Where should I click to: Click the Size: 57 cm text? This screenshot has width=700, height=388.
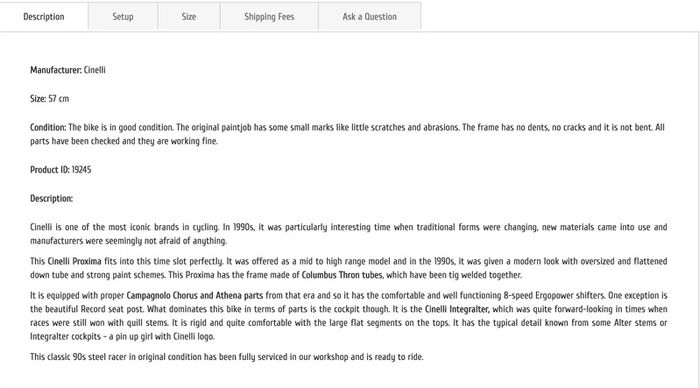(50, 99)
